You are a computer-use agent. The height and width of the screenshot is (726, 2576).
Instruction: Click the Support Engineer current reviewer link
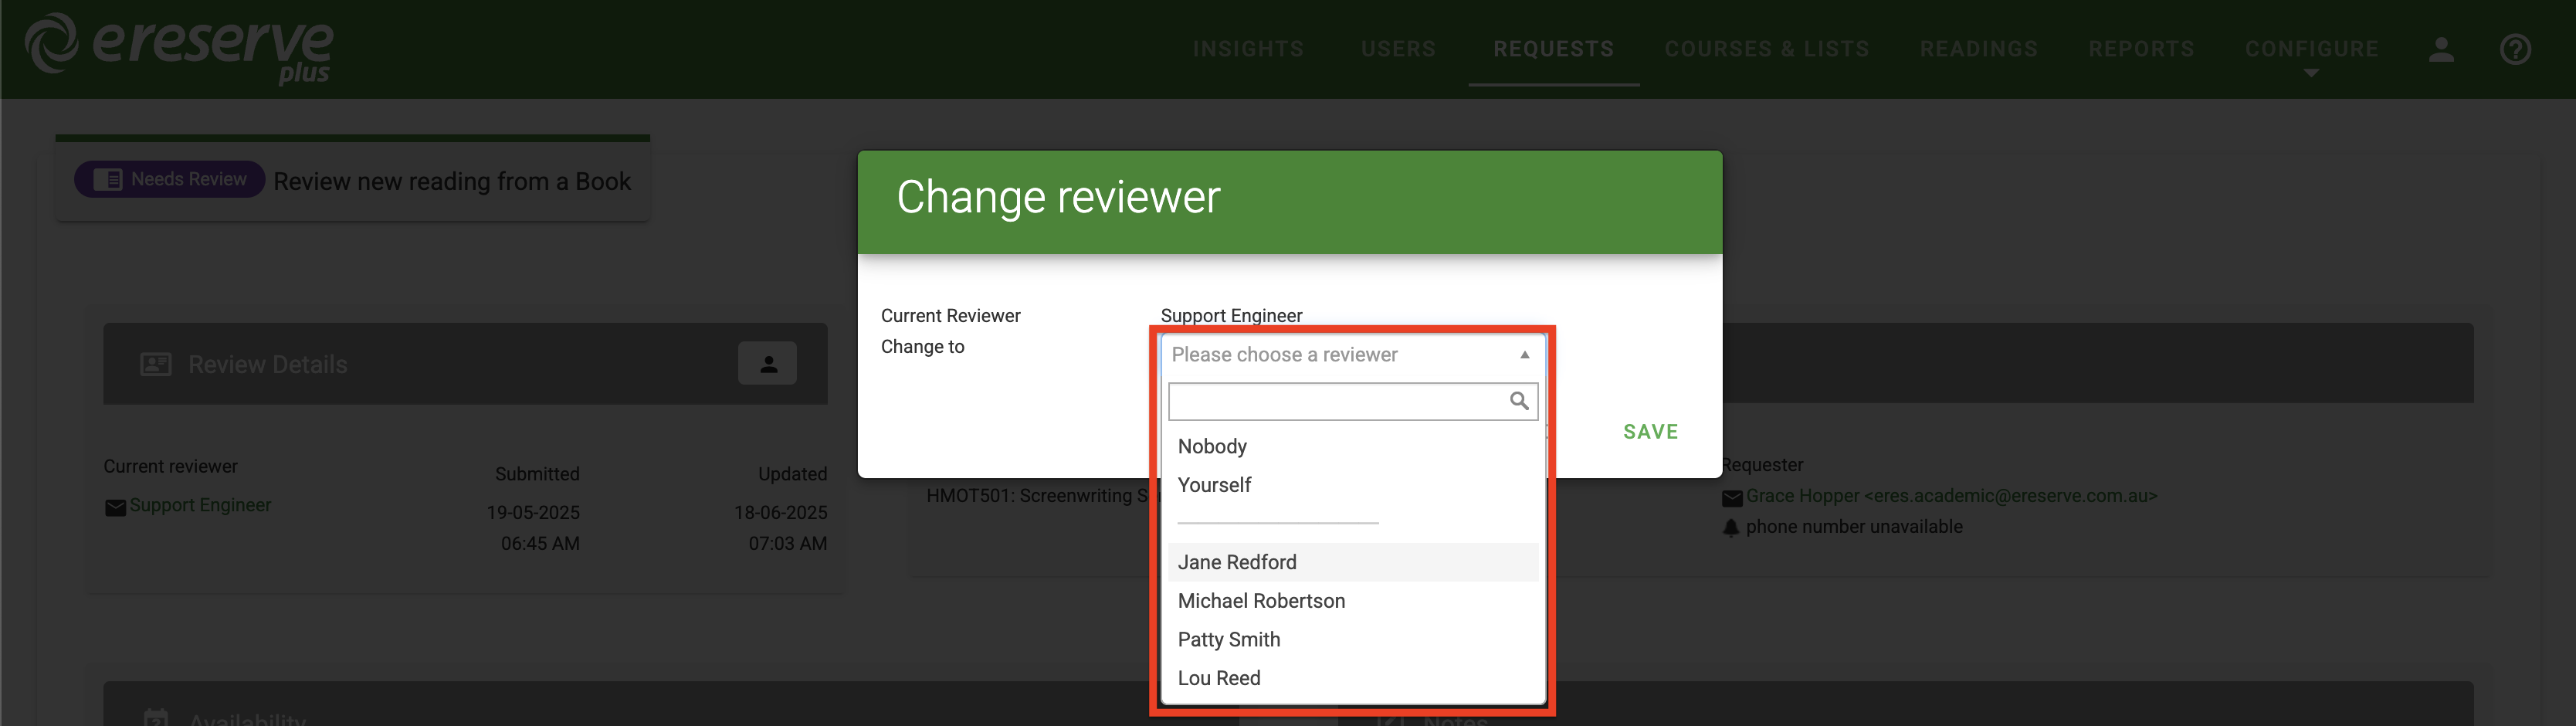[201, 505]
